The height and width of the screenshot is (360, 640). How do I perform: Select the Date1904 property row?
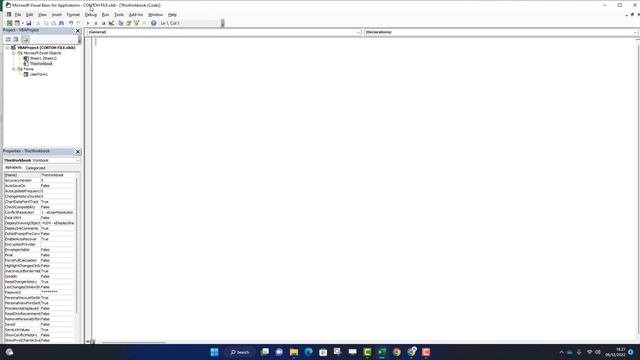tap(40, 218)
